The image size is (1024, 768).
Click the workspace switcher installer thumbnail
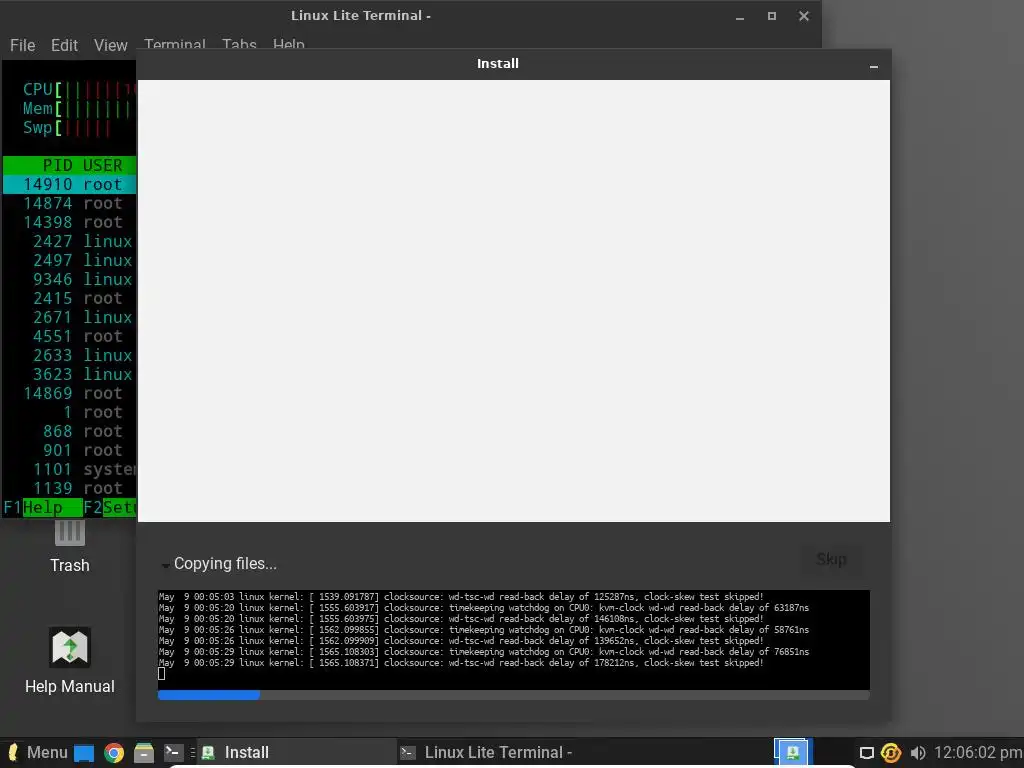(792, 752)
